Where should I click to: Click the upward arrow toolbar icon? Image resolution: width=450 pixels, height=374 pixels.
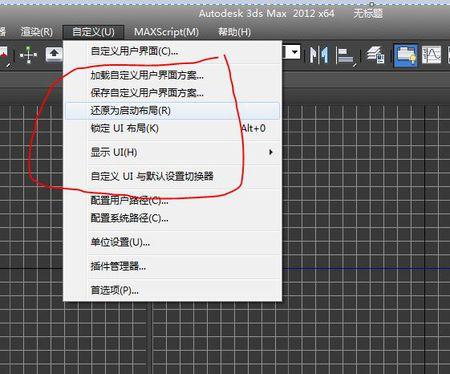pos(54,54)
